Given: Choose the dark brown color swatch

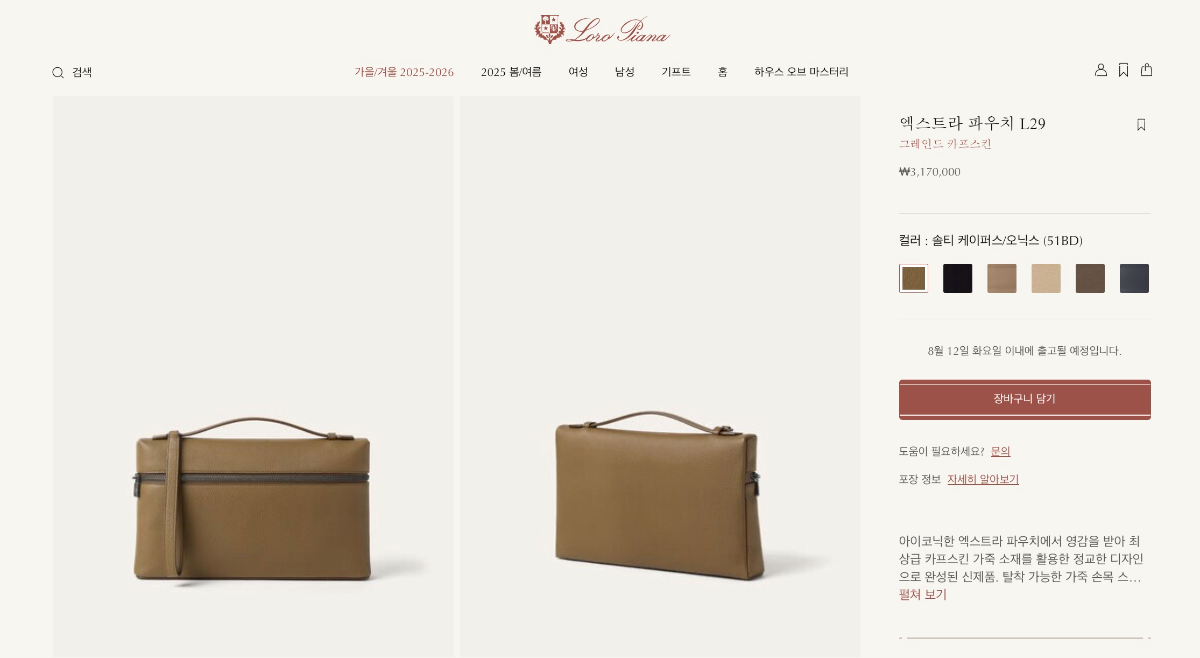Looking at the screenshot, I should (1090, 278).
